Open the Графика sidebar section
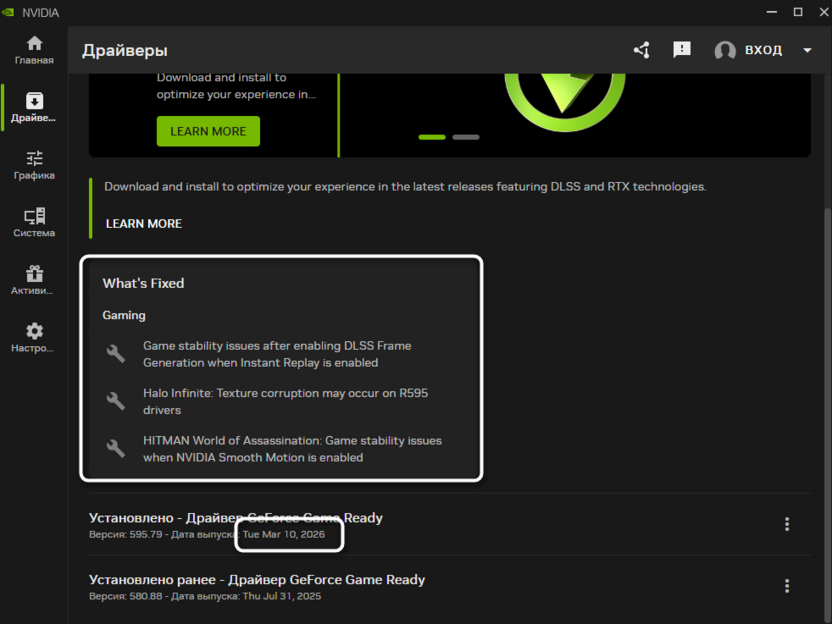This screenshot has height=624, width=832. coord(34,165)
